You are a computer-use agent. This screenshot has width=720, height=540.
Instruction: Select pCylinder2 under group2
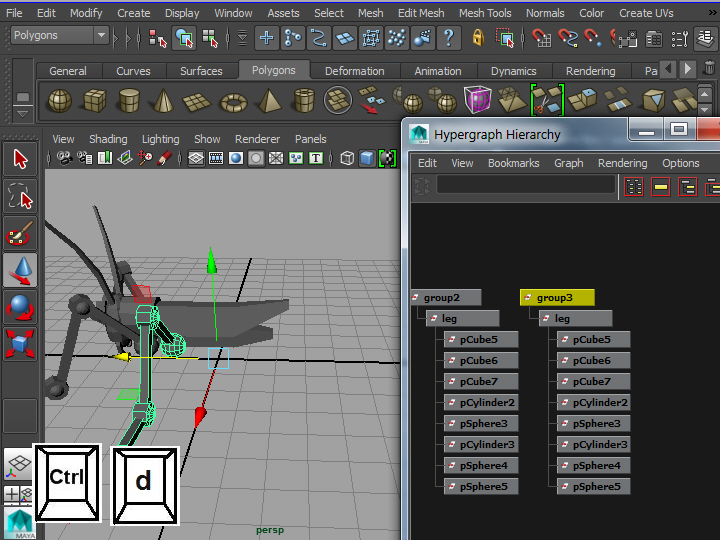(481, 402)
